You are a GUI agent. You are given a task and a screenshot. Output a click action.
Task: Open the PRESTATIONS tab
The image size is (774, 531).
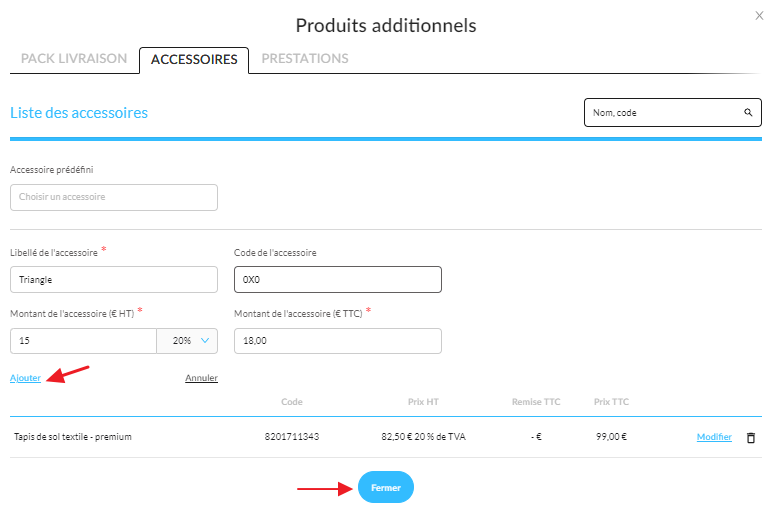305,59
